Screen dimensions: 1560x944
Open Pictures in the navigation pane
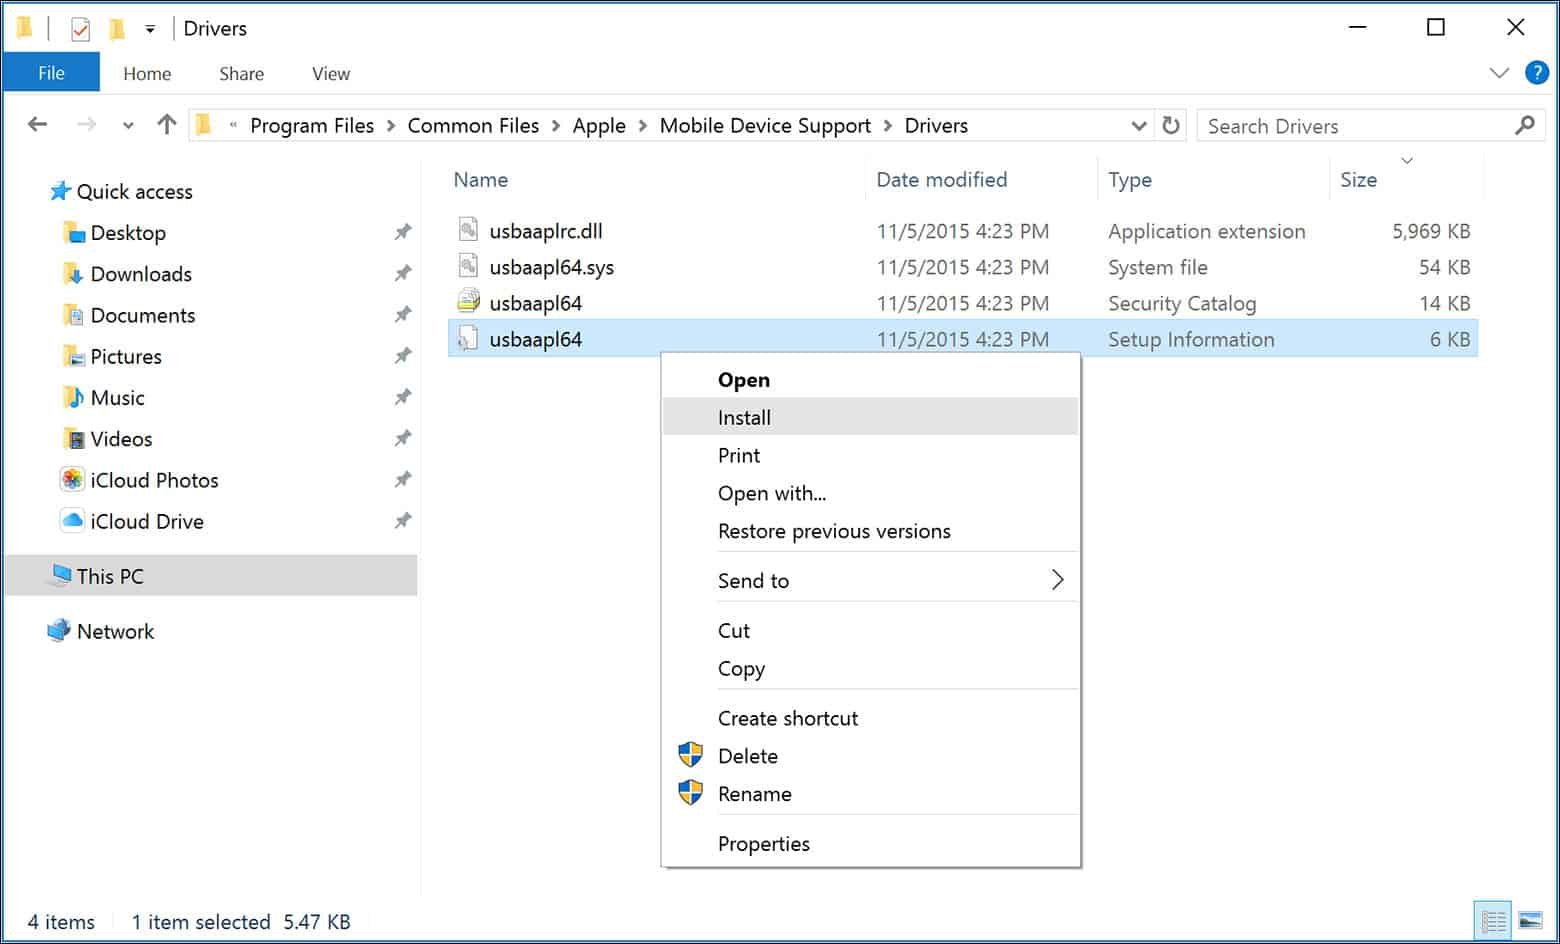click(x=126, y=356)
